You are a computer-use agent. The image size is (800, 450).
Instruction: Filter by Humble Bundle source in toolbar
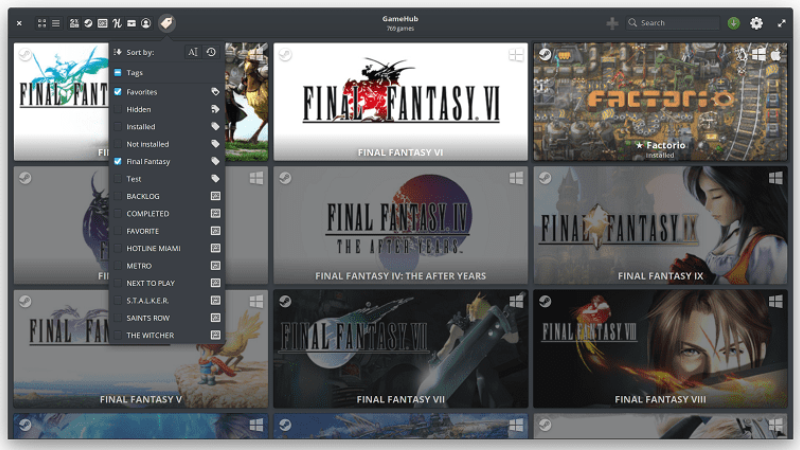coord(117,23)
